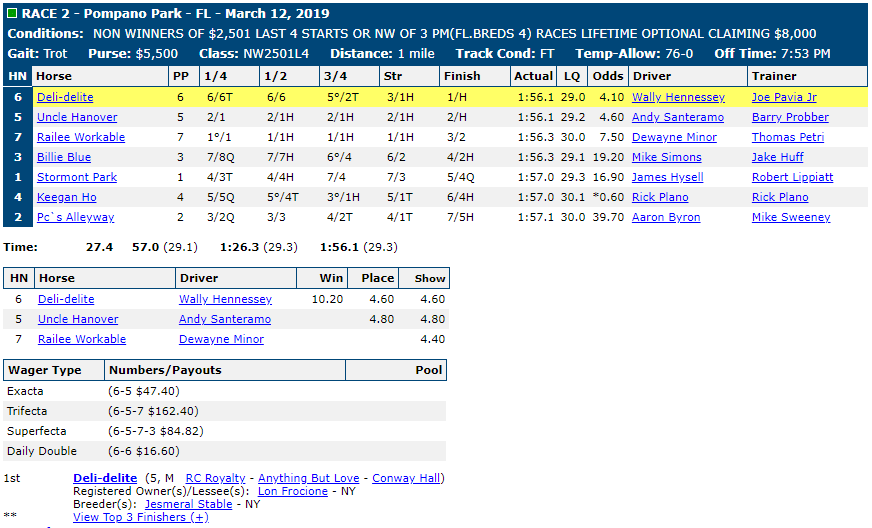This screenshot has height=528, width=872.
Task: Open driver Wally Hennessey in results table
Action: pyautogui.click(x=678, y=97)
